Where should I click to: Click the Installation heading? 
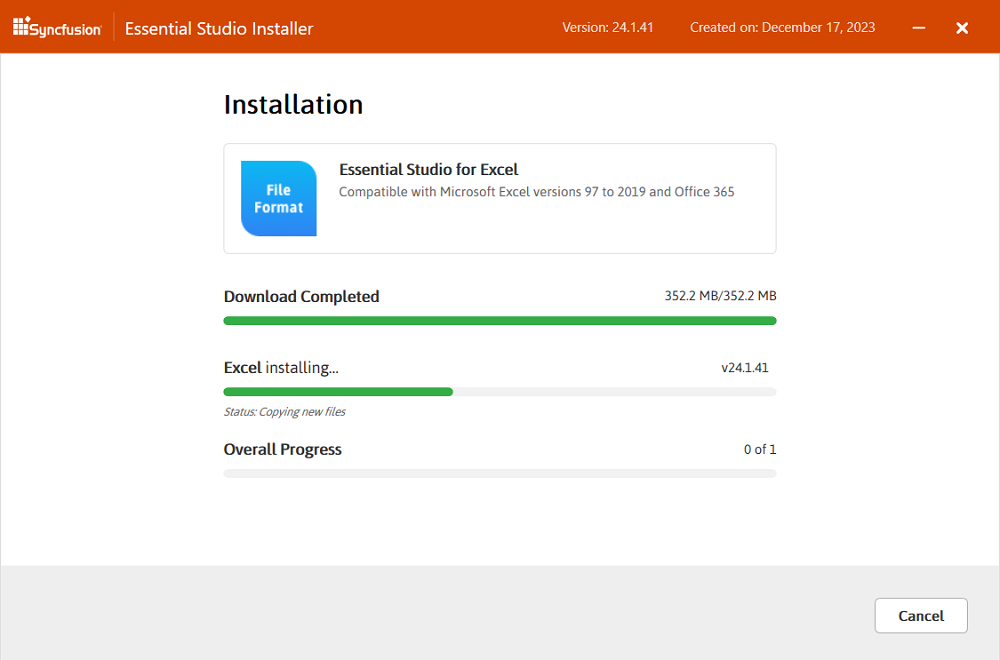click(x=293, y=104)
